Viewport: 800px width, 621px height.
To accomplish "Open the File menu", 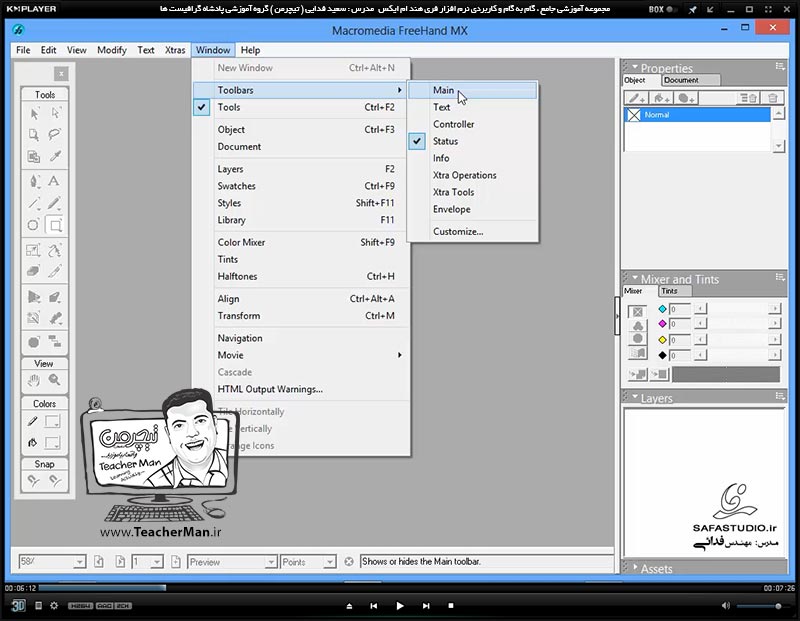I will tap(23, 50).
